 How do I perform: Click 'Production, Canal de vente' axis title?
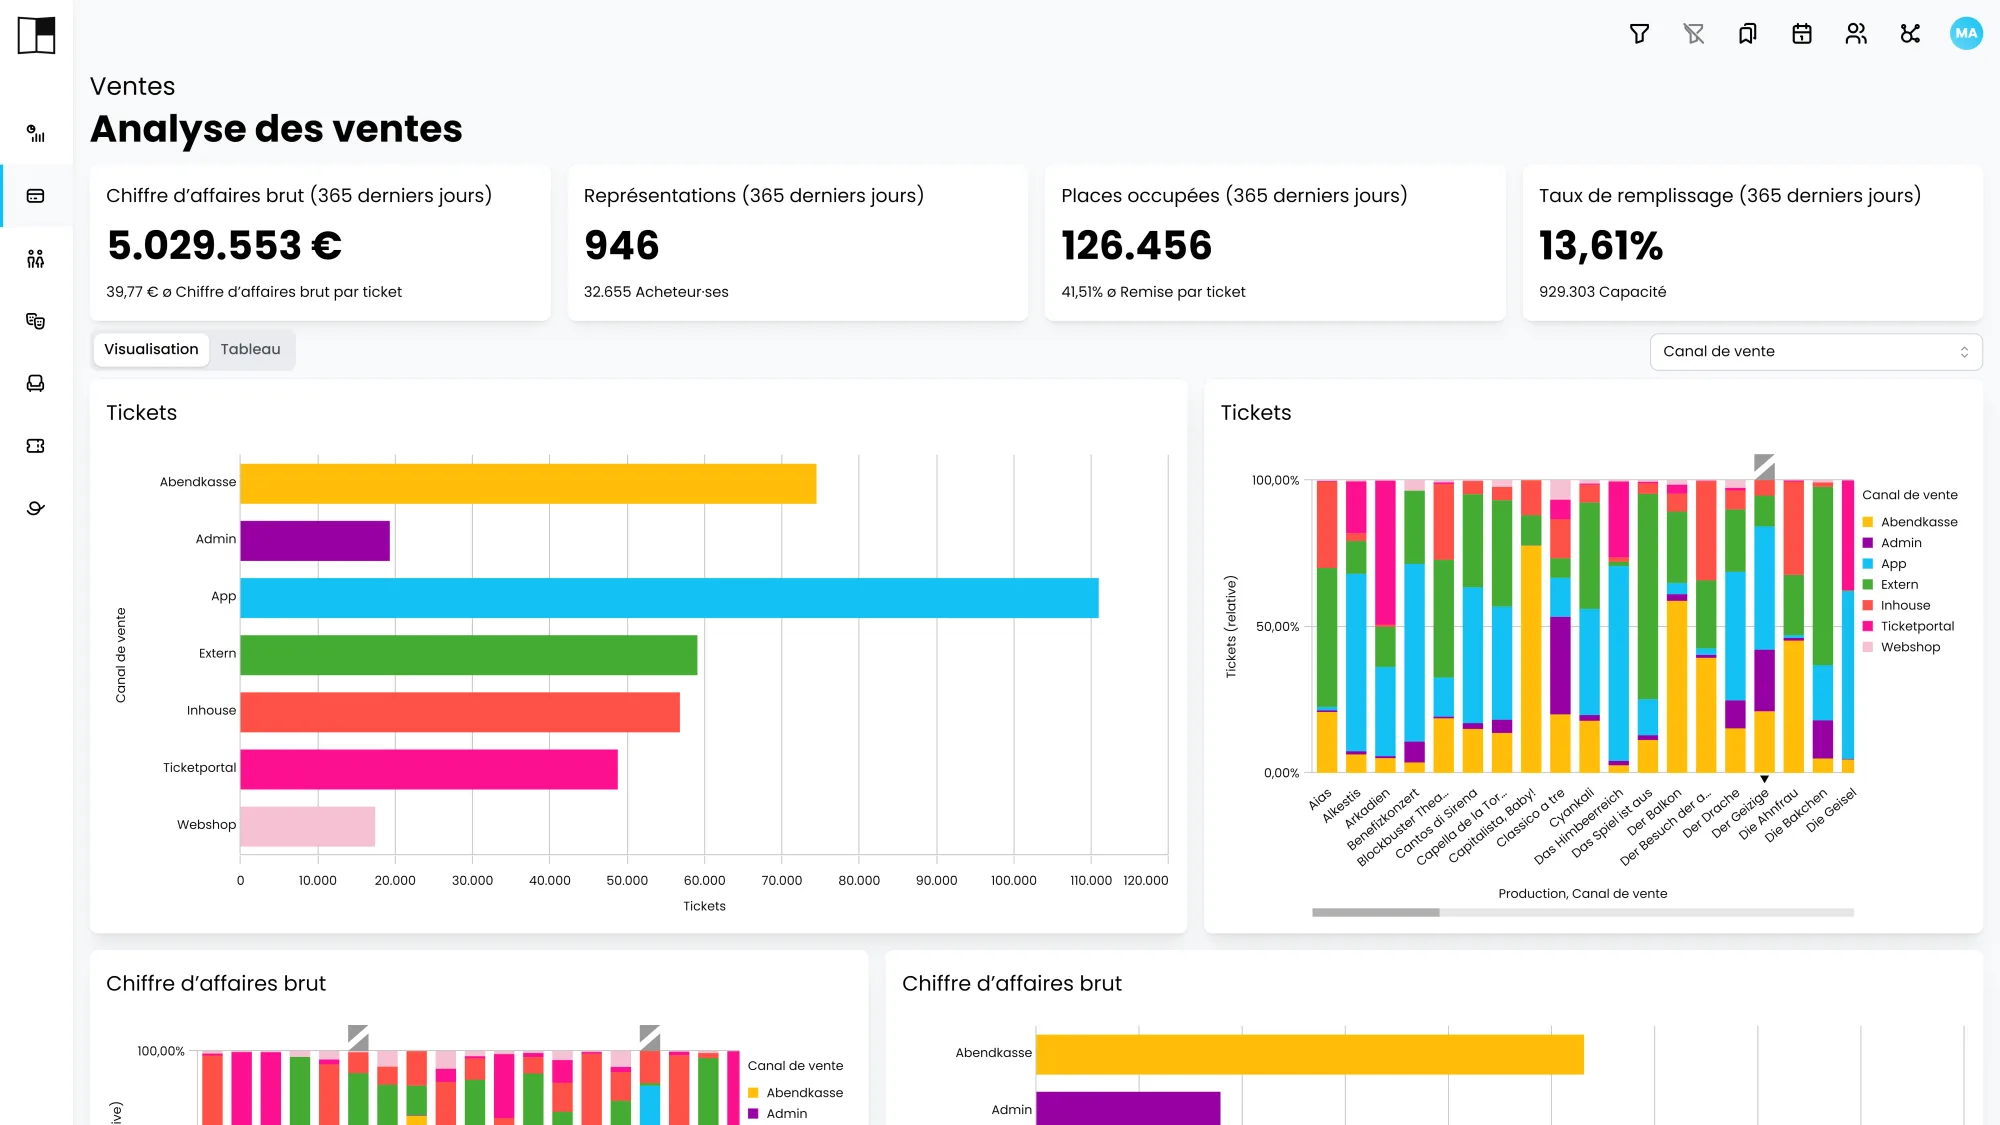(1582, 894)
